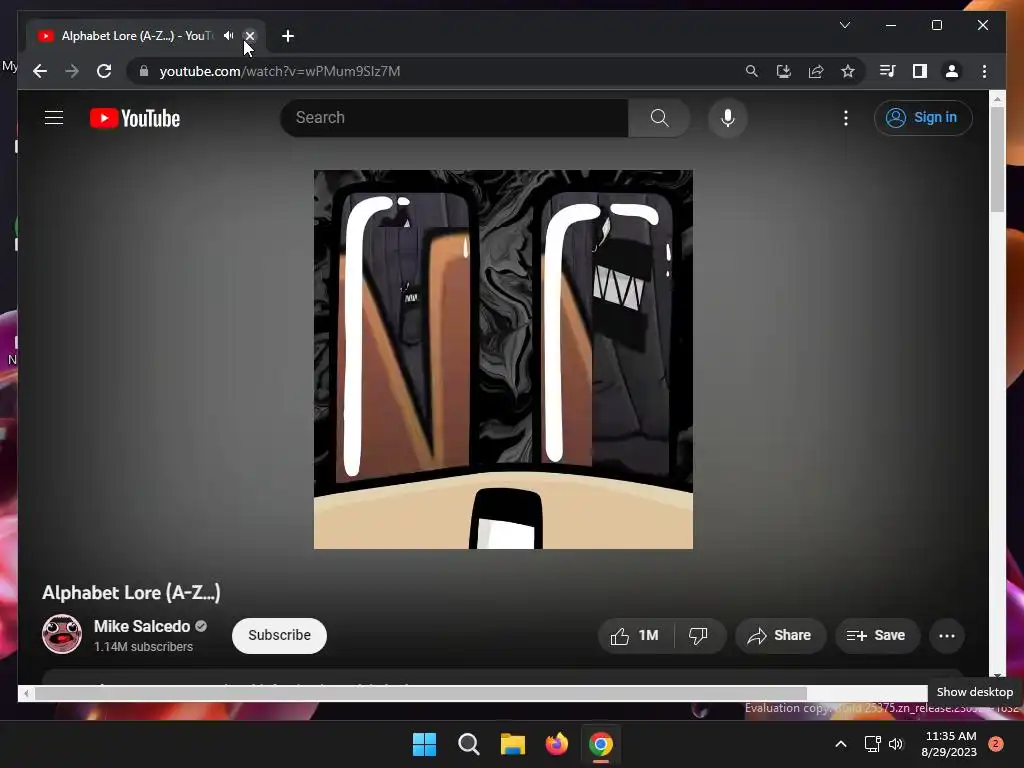Viewport: 1024px width, 768px height.
Task: Share the Alphabet Lore video
Action: coord(780,635)
